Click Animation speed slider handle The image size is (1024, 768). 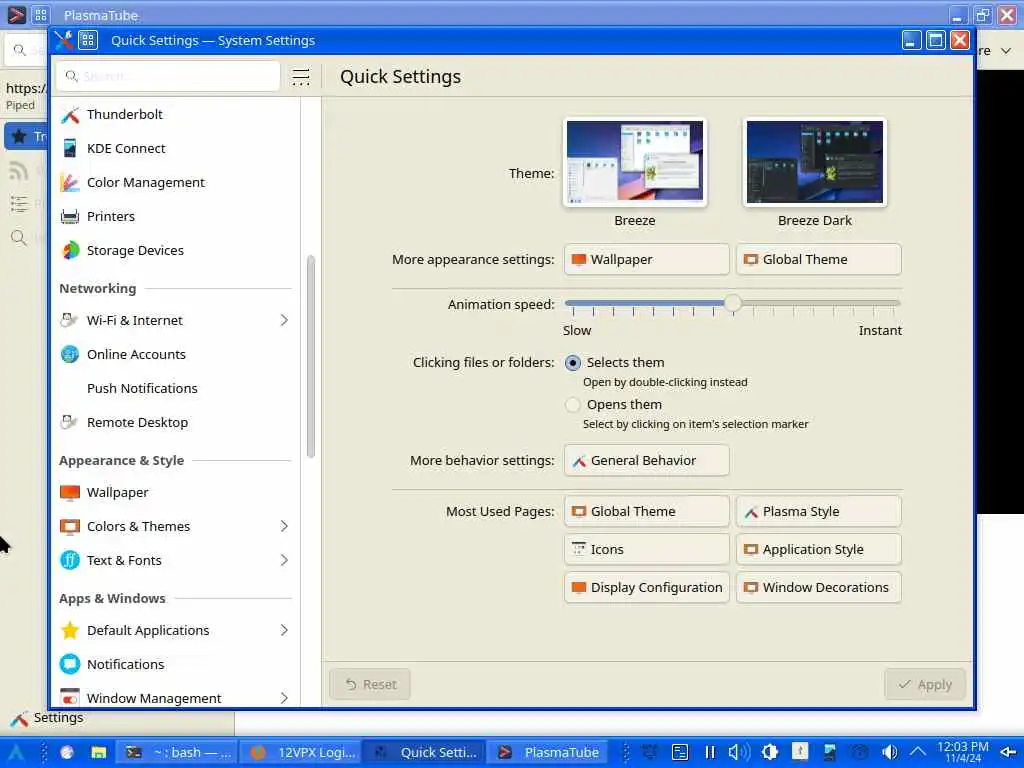pyautogui.click(x=733, y=303)
